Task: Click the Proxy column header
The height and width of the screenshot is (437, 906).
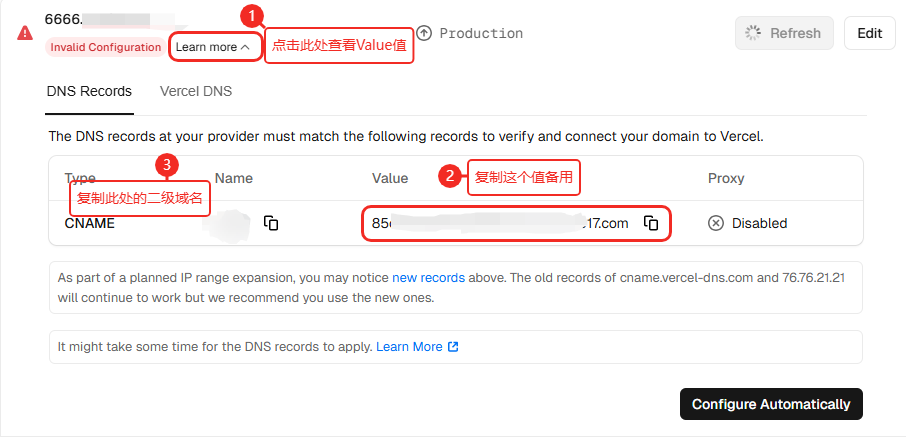Action: pyautogui.click(x=726, y=178)
